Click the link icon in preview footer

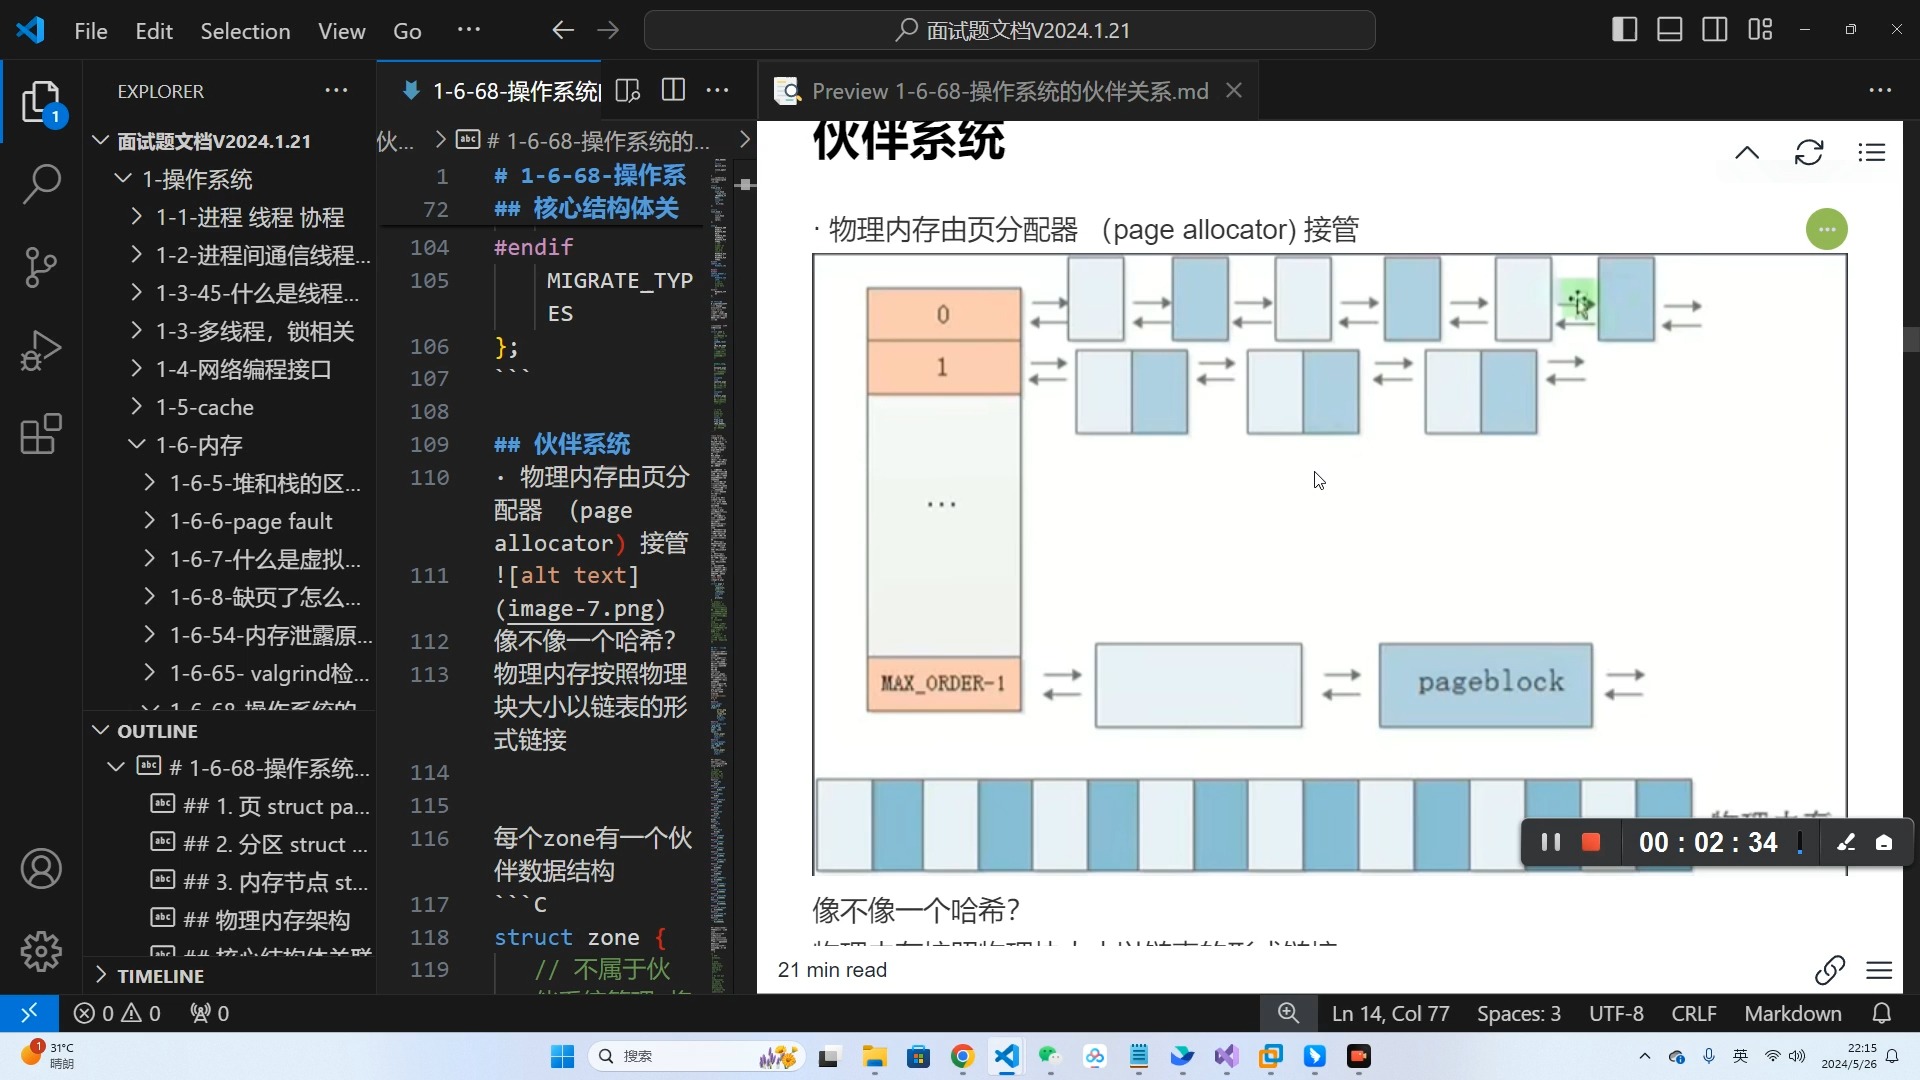click(x=1830, y=970)
